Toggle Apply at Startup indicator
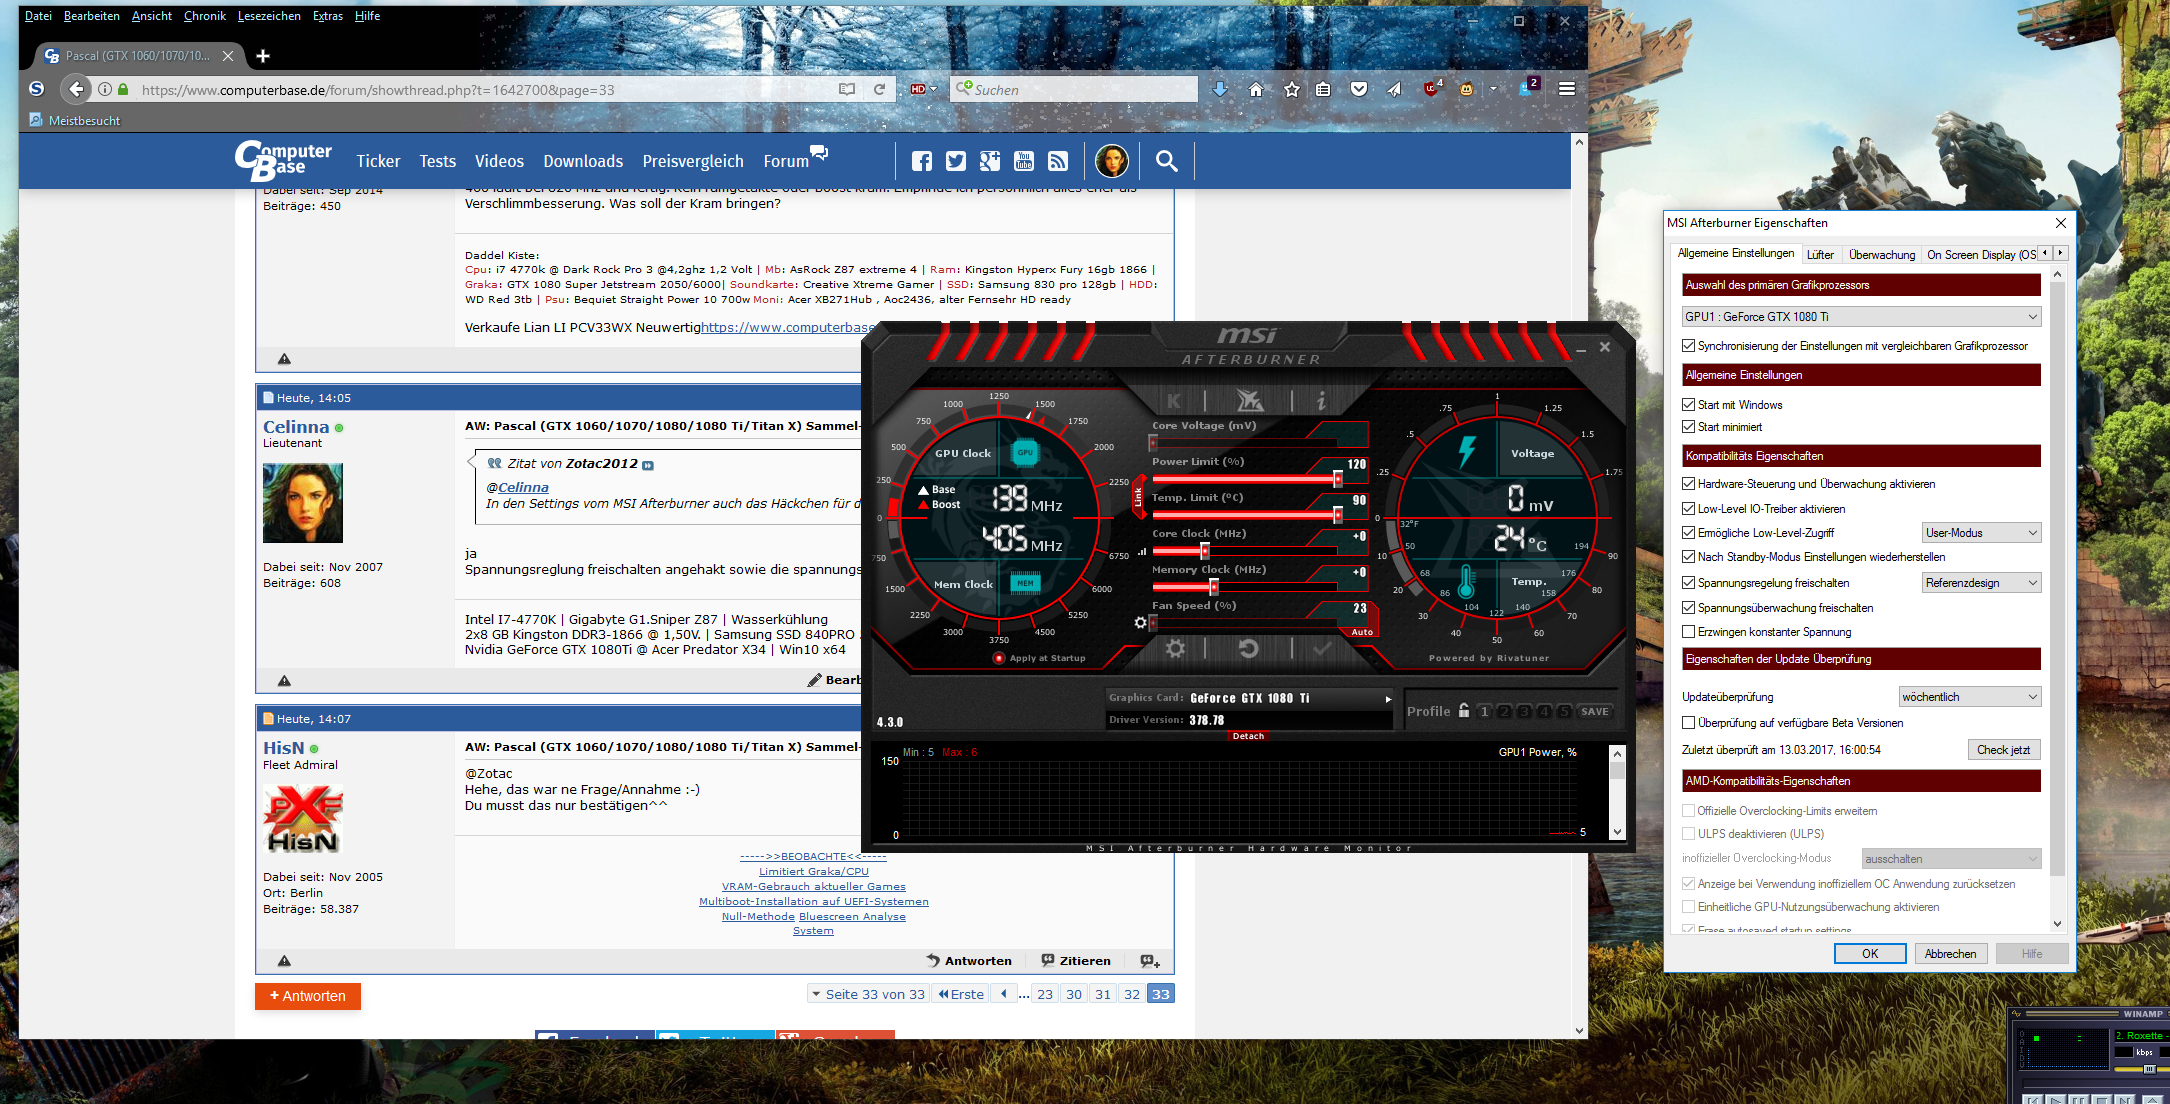Viewport: 2170px width, 1104px height. [x=998, y=658]
